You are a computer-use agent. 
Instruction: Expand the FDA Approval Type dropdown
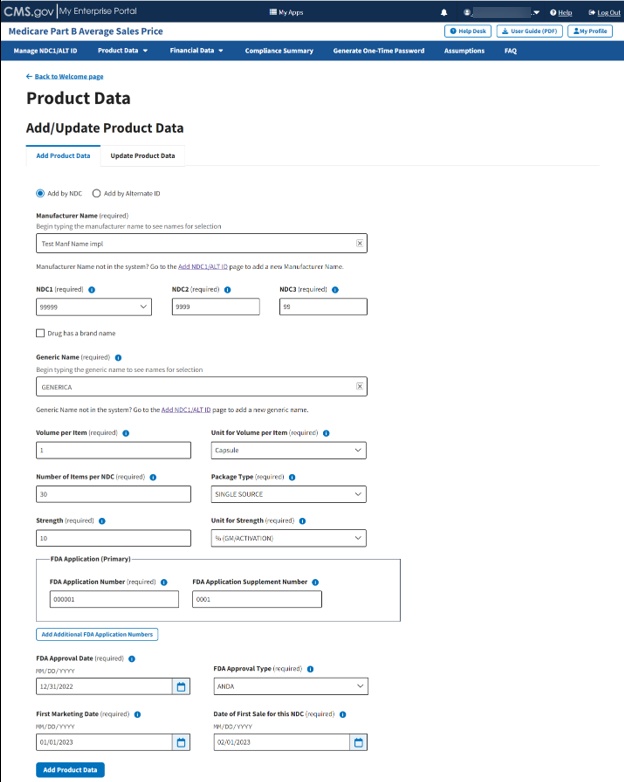point(290,687)
